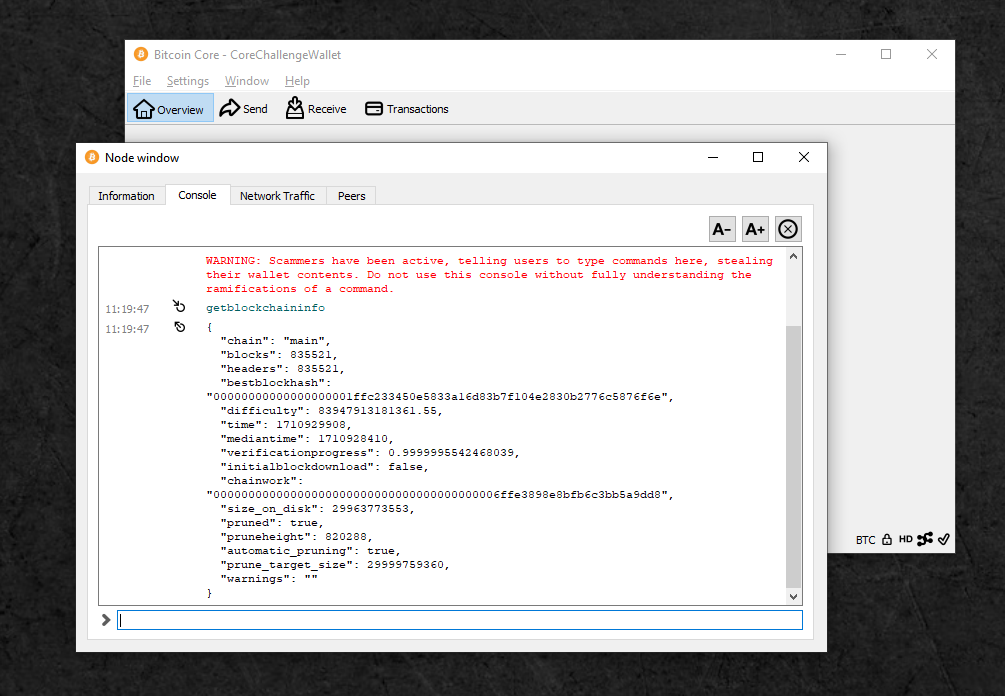Close the Bitcoin Core main window

point(932,54)
